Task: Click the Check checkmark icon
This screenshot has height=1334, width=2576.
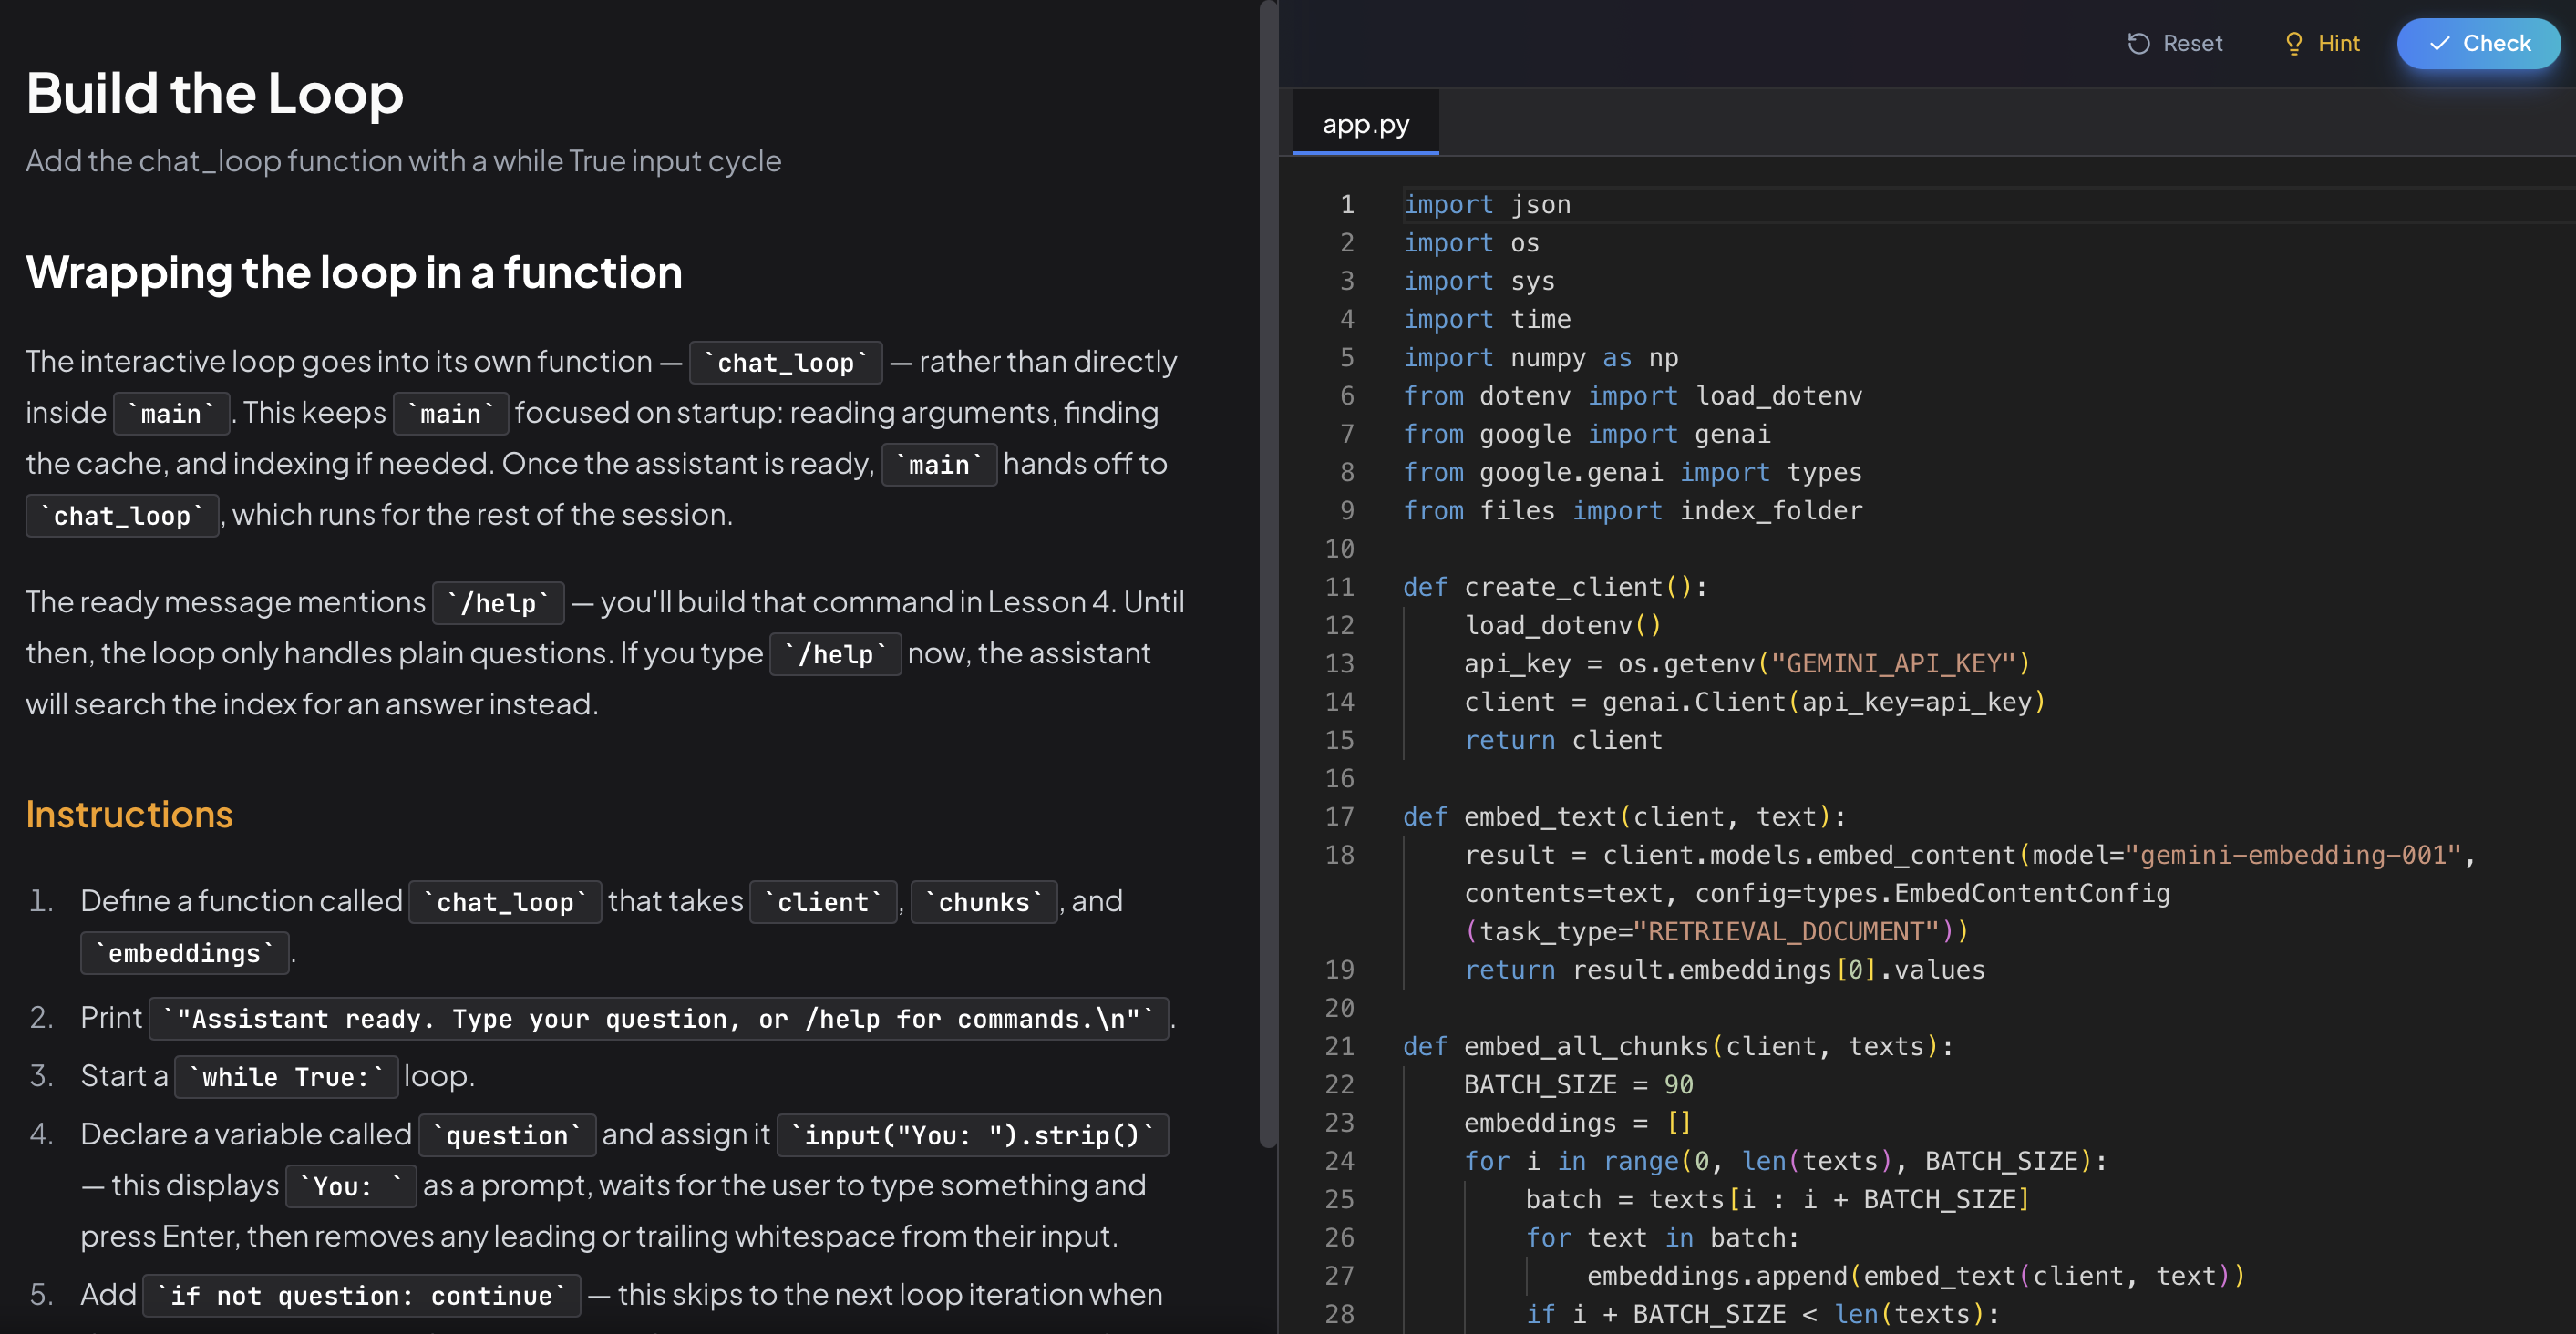Action: pos(2440,43)
